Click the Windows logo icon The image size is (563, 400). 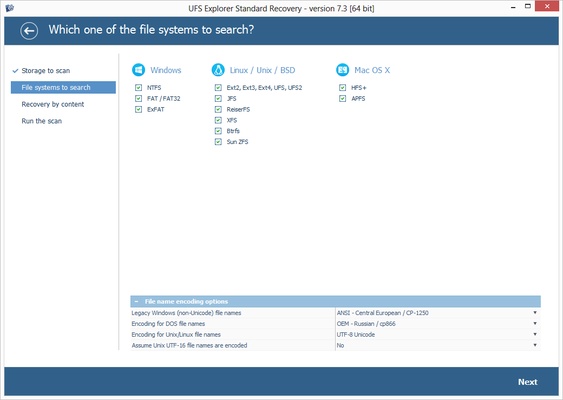(x=138, y=70)
